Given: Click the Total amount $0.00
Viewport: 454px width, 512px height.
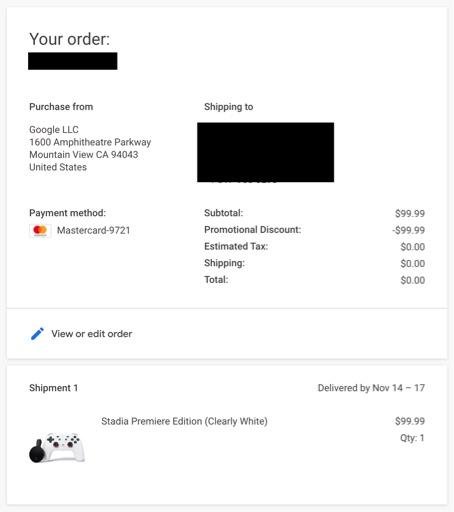Looking at the screenshot, I should [413, 280].
